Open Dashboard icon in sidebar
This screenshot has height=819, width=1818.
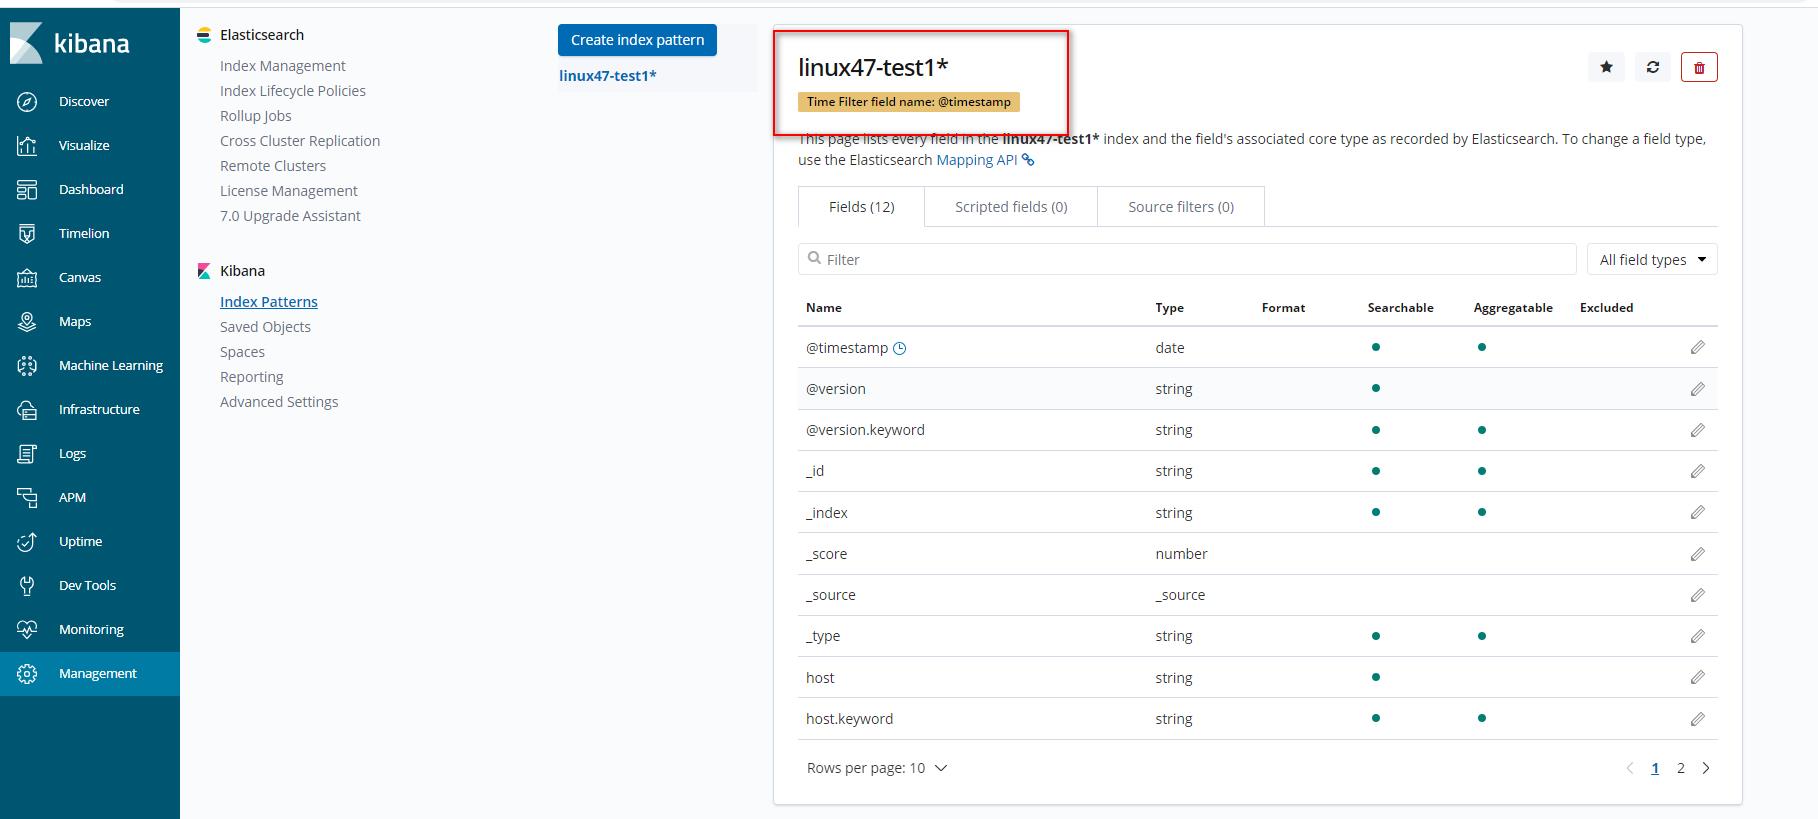tap(27, 190)
